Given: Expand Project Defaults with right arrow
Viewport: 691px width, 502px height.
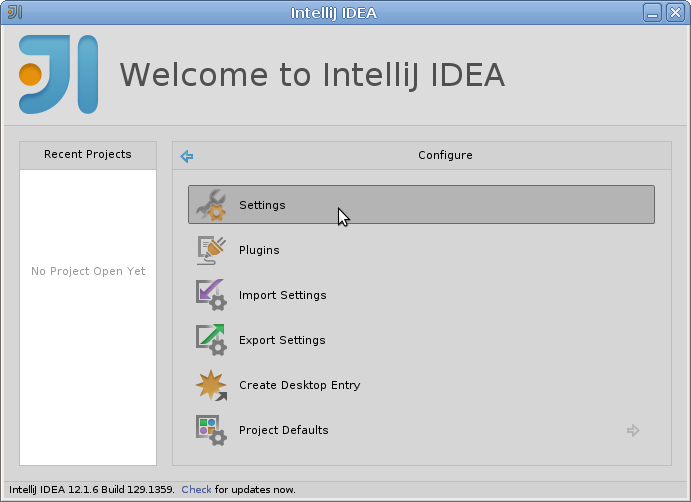Looking at the screenshot, I should click(633, 430).
